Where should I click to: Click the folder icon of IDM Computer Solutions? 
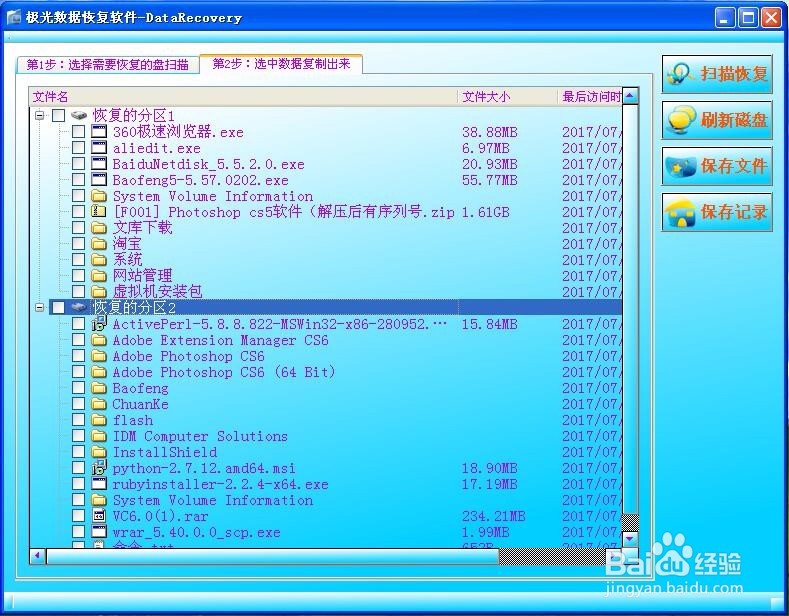tap(99, 436)
